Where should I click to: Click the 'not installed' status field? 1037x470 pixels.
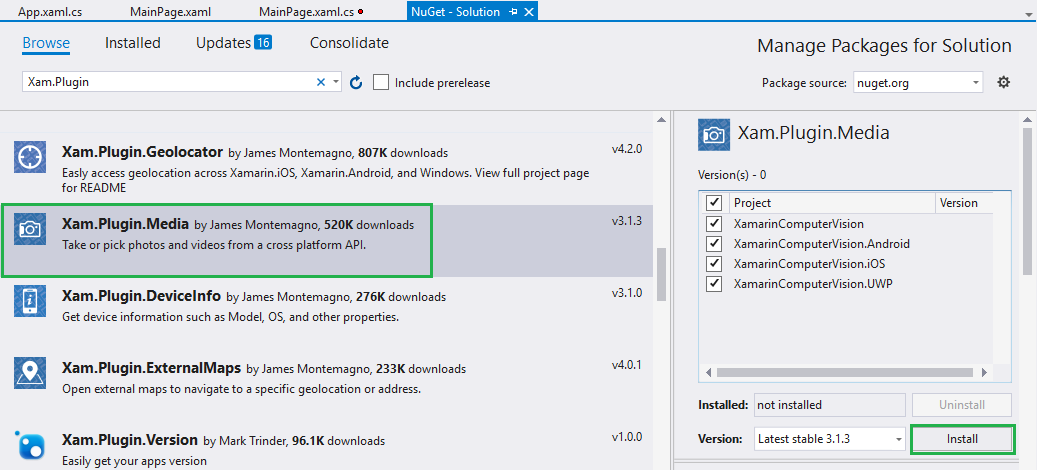829,405
